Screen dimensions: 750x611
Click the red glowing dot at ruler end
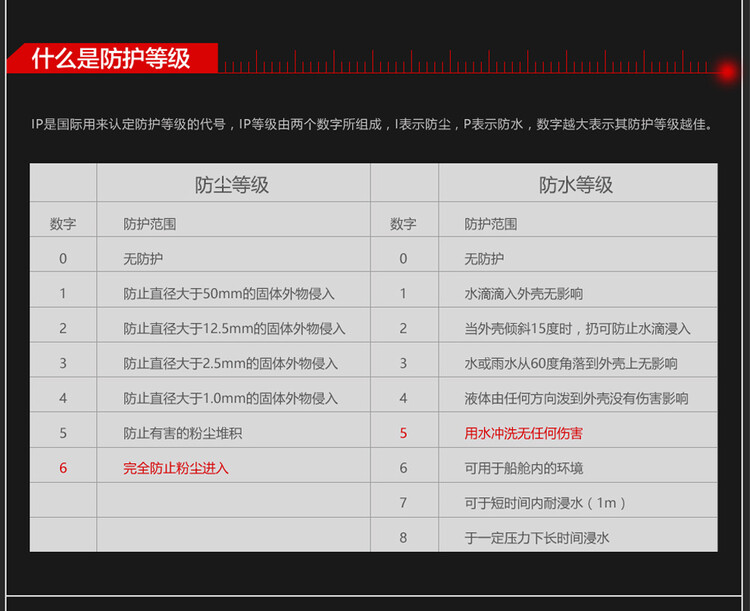728,72
